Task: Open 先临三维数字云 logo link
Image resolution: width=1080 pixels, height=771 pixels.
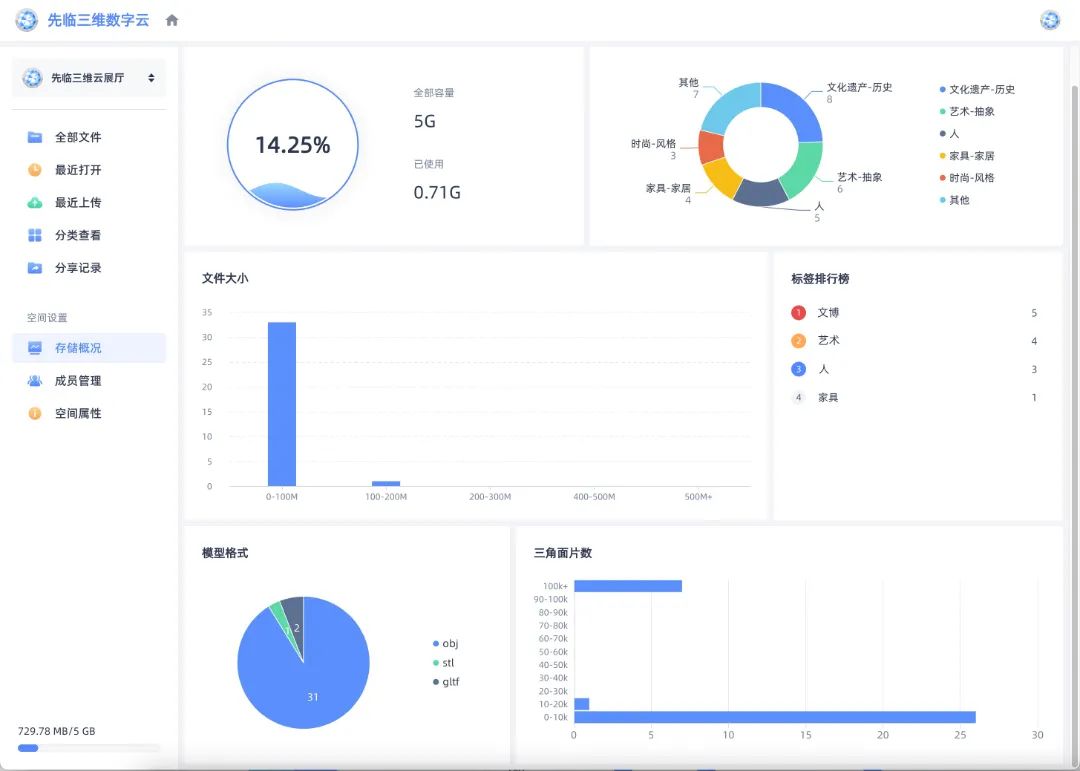Action: (84, 20)
